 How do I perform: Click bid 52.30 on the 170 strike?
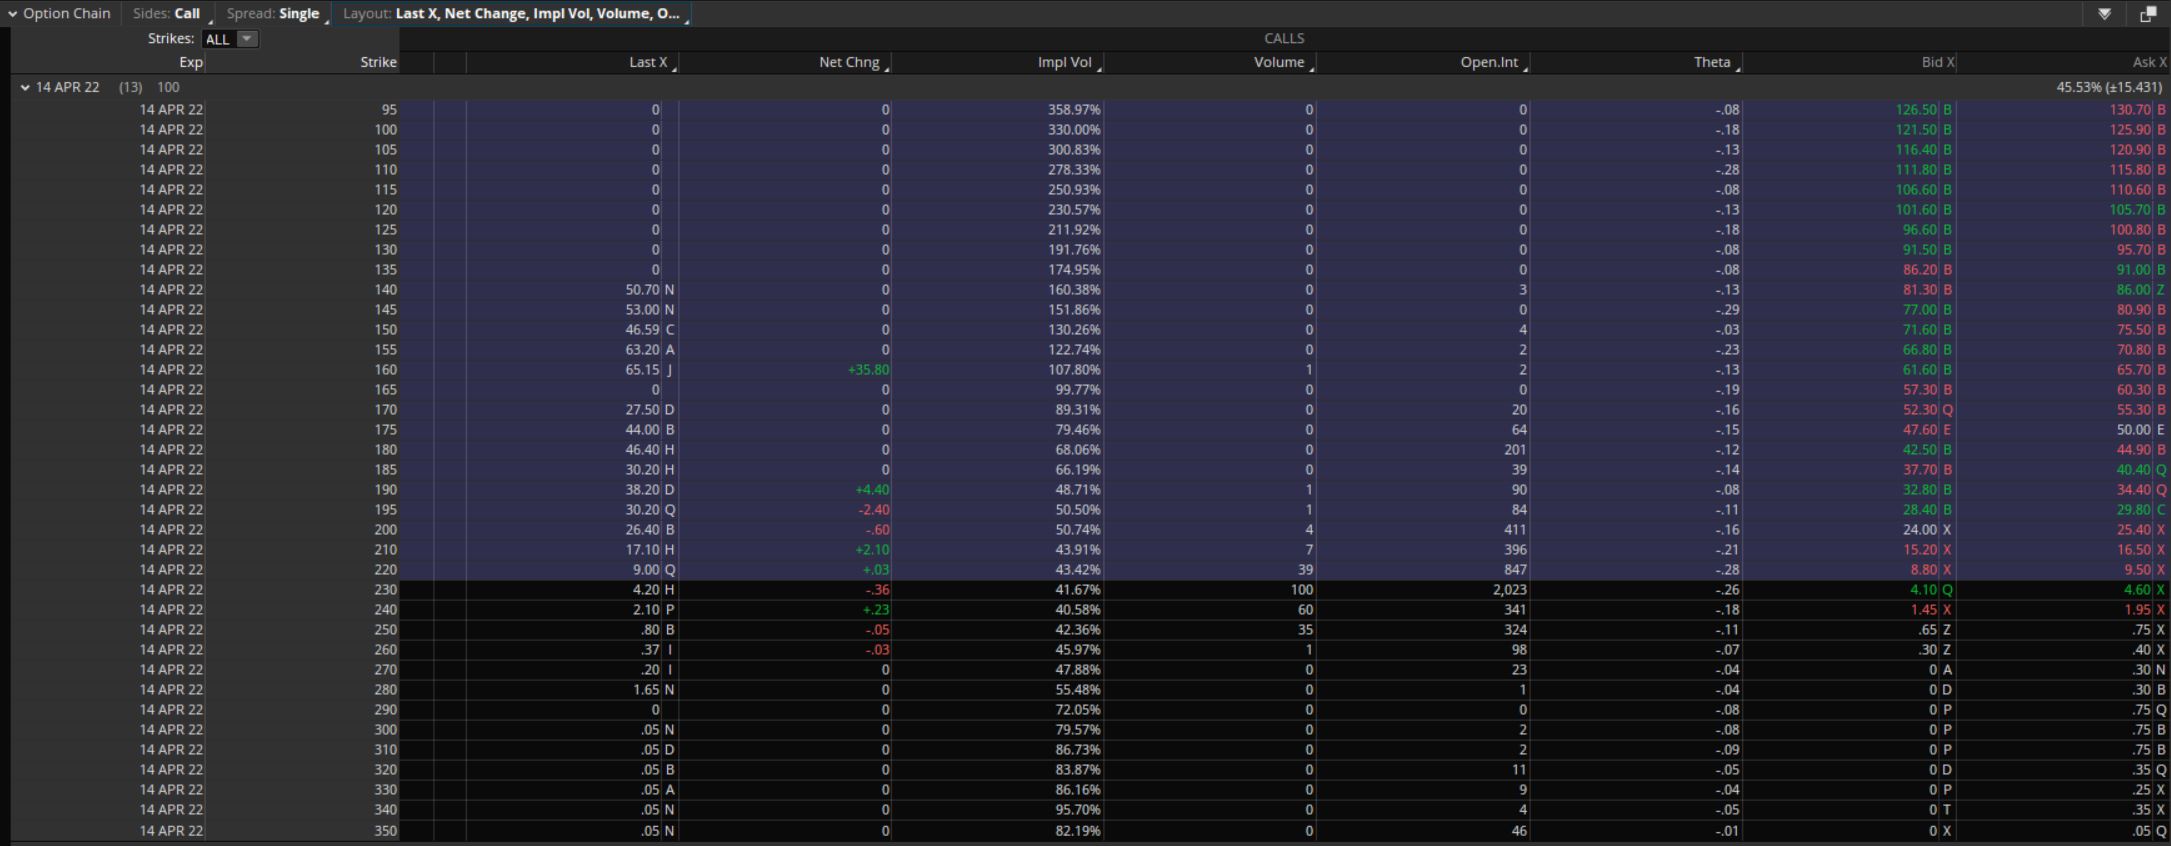[x=1919, y=410]
